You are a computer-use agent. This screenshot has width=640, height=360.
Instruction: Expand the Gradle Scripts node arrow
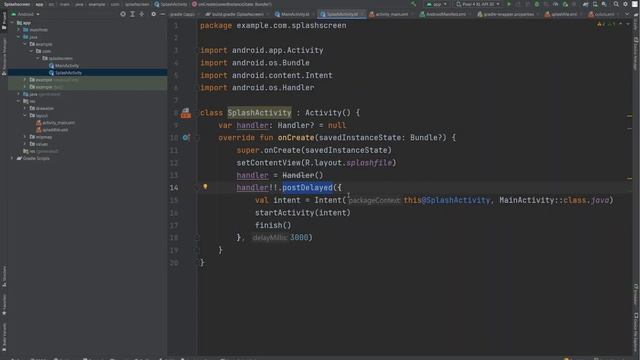tap(12, 158)
